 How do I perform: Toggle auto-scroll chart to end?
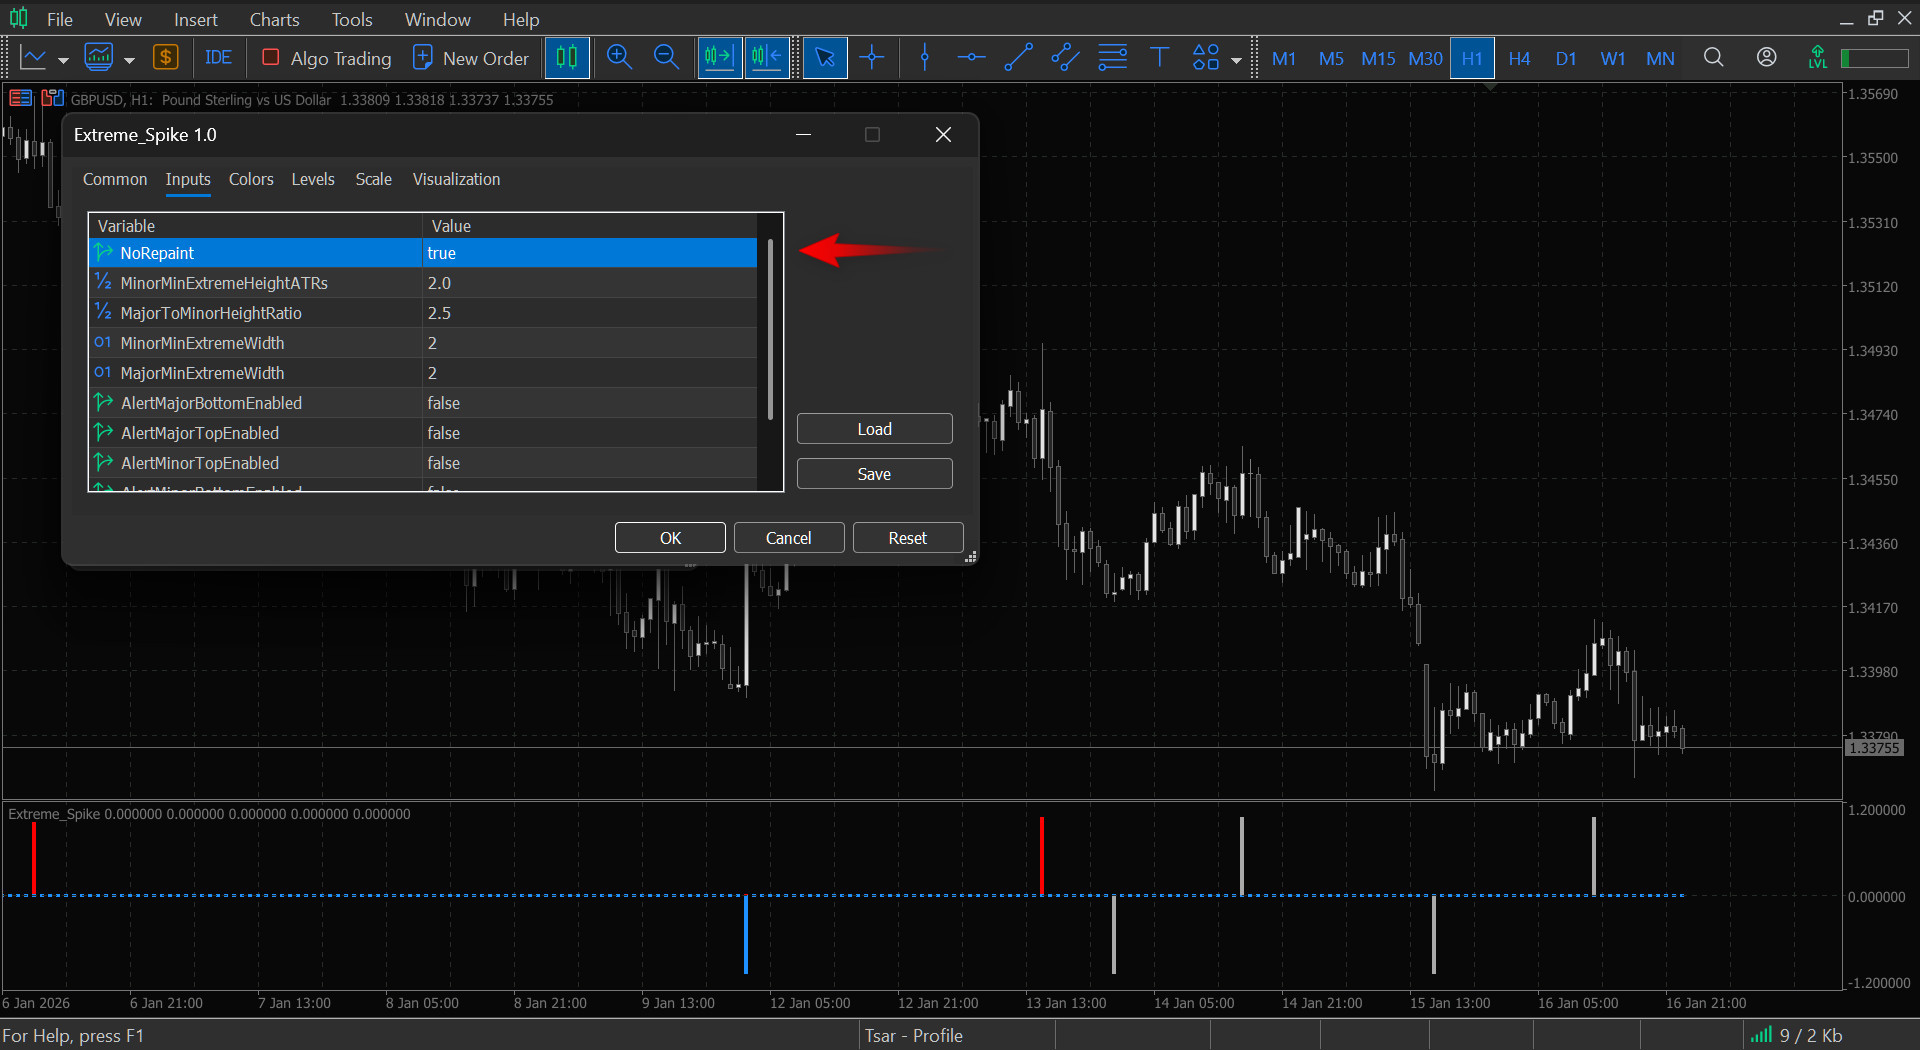[719, 58]
